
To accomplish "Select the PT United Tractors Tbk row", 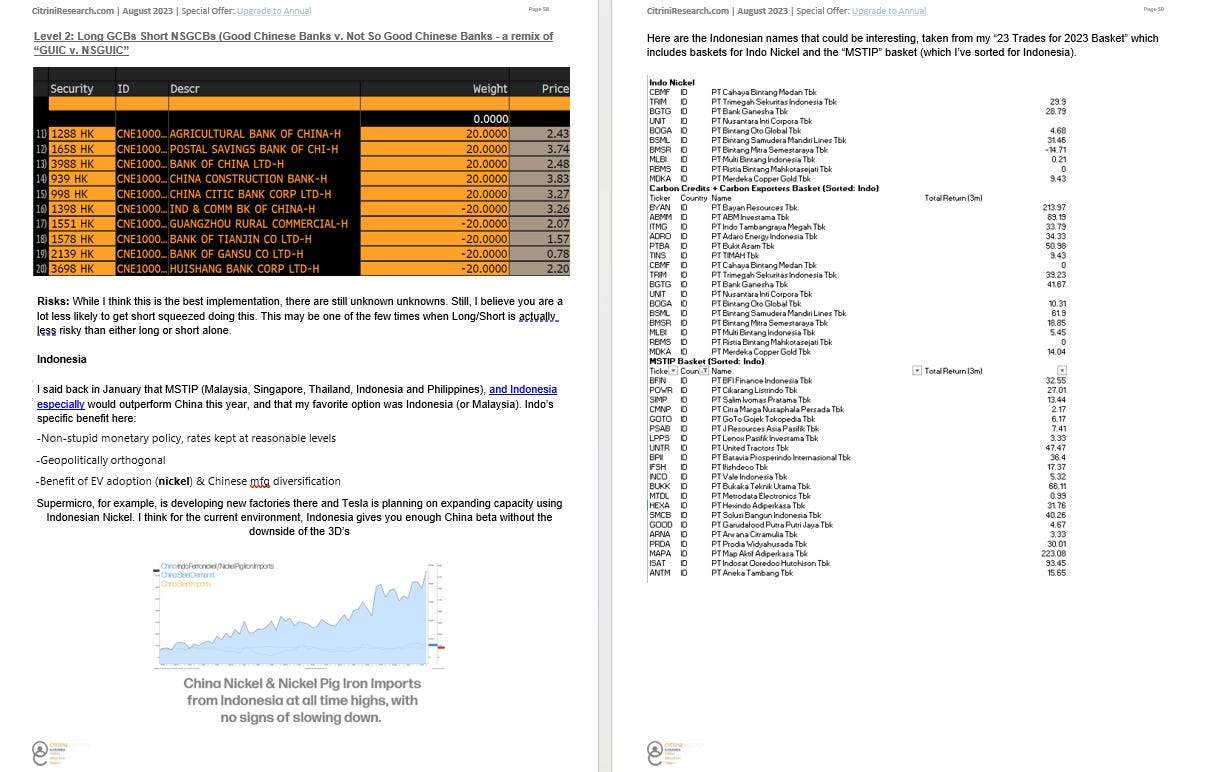I will coord(858,448).
